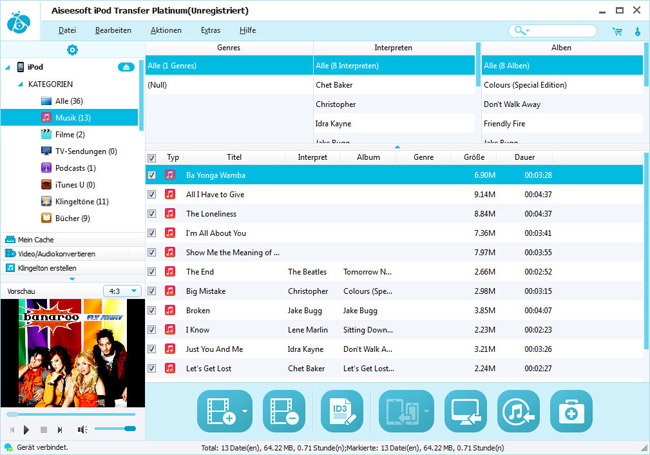Click the stop button in preview

(44, 430)
